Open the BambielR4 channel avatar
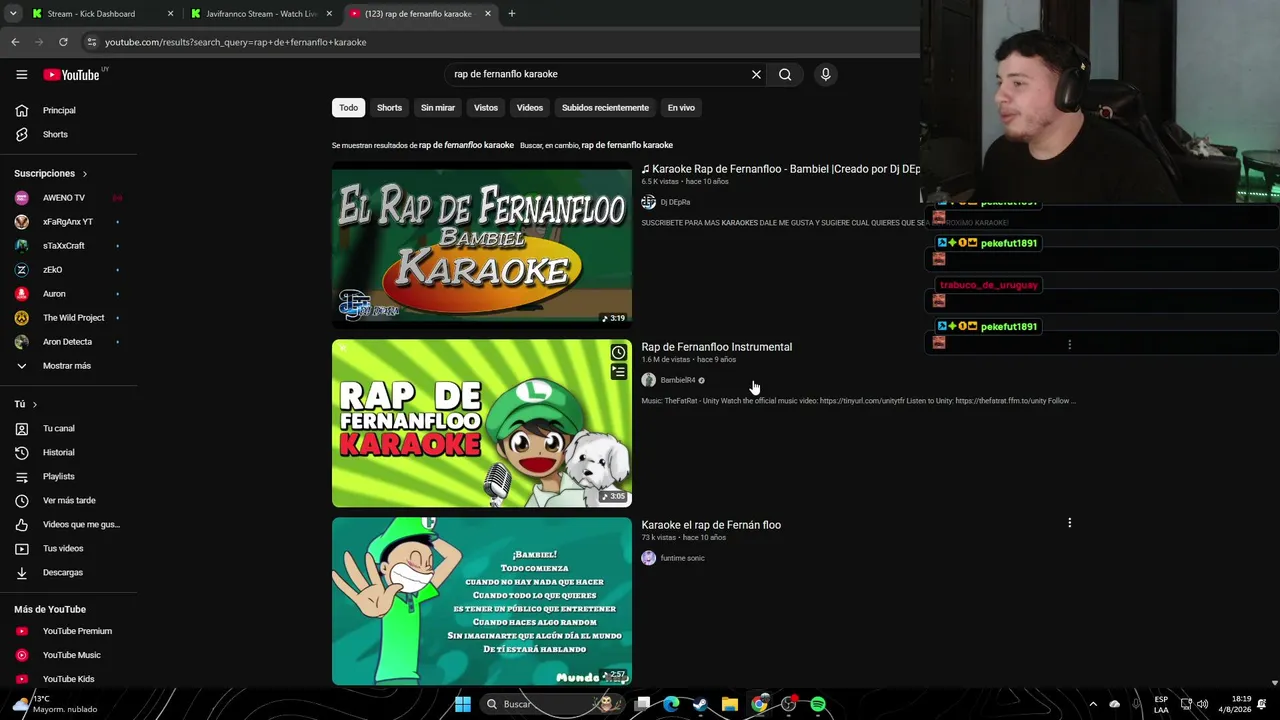The image size is (1280, 720). point(648,380)
